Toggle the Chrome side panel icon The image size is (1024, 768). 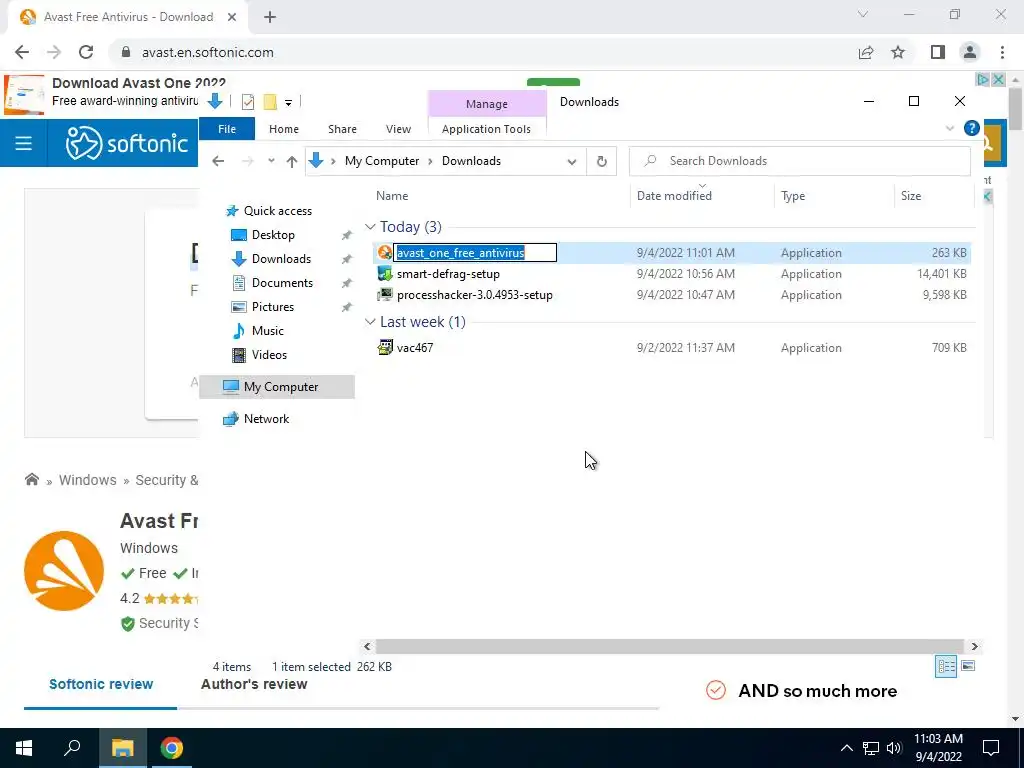pyautogui.click(x=938, y=52)
